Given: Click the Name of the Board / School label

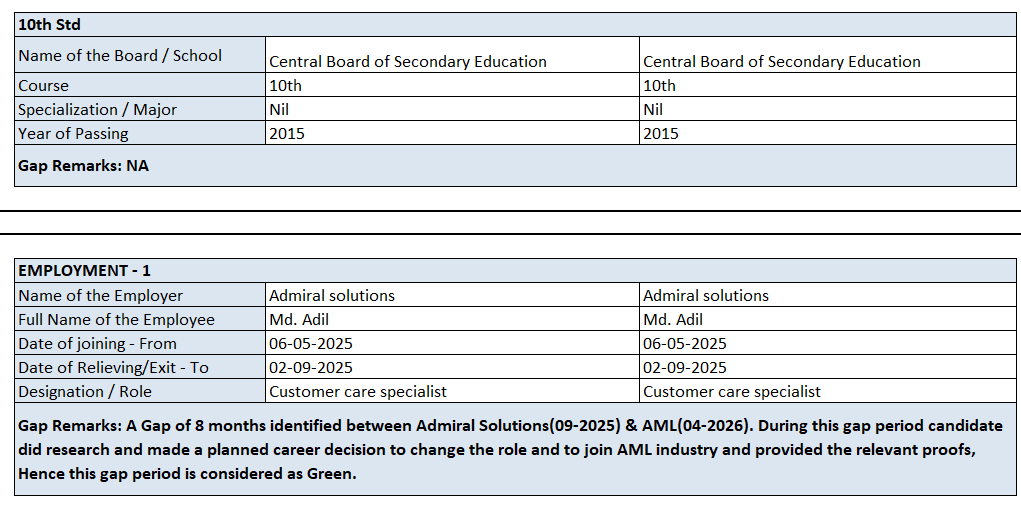Looking at the screenshot, I should pyautogui.click(x=140, y=55).
